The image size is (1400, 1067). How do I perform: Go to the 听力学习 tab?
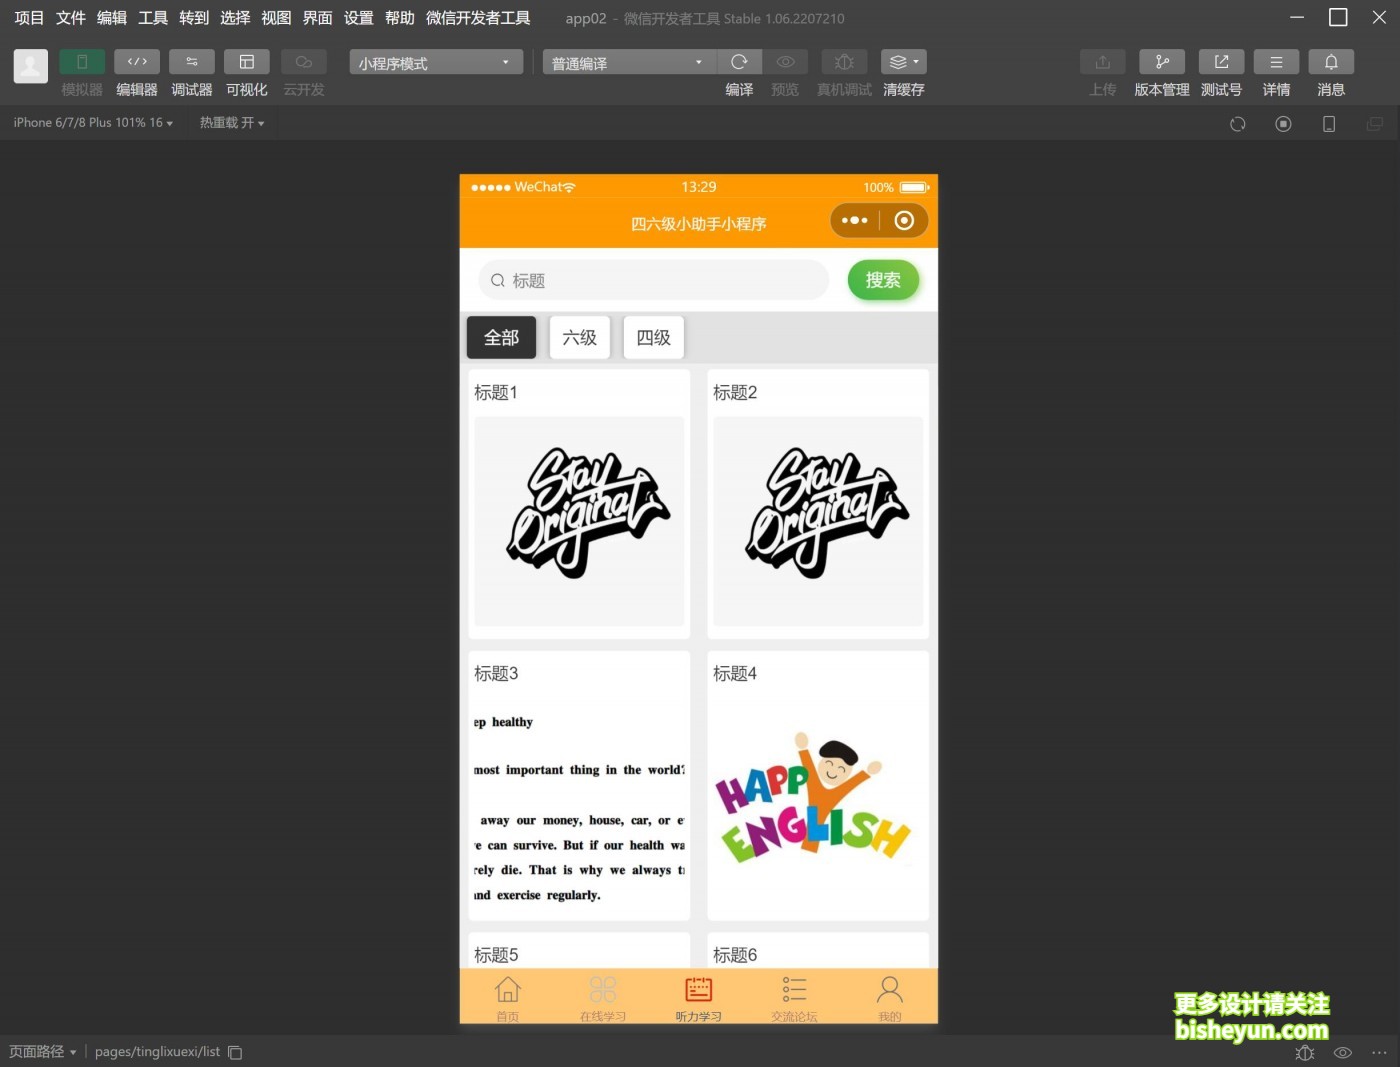tap(699, 997)
